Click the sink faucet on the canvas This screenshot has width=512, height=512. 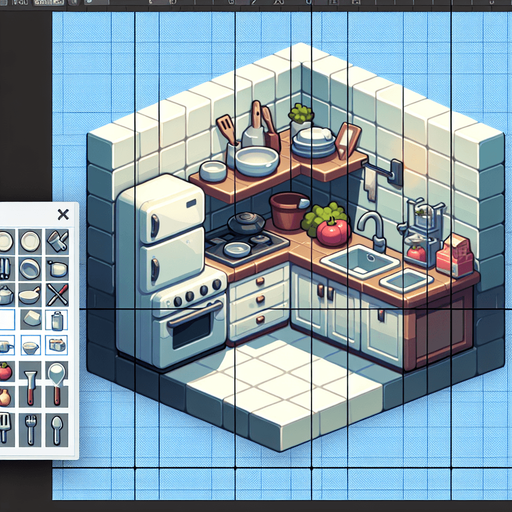(372, 232)
